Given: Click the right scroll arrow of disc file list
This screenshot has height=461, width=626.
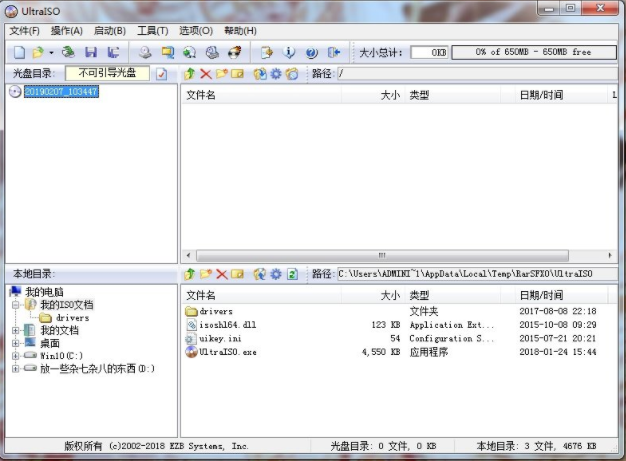Looking at the screenshot, I should (x=610, y=255).
